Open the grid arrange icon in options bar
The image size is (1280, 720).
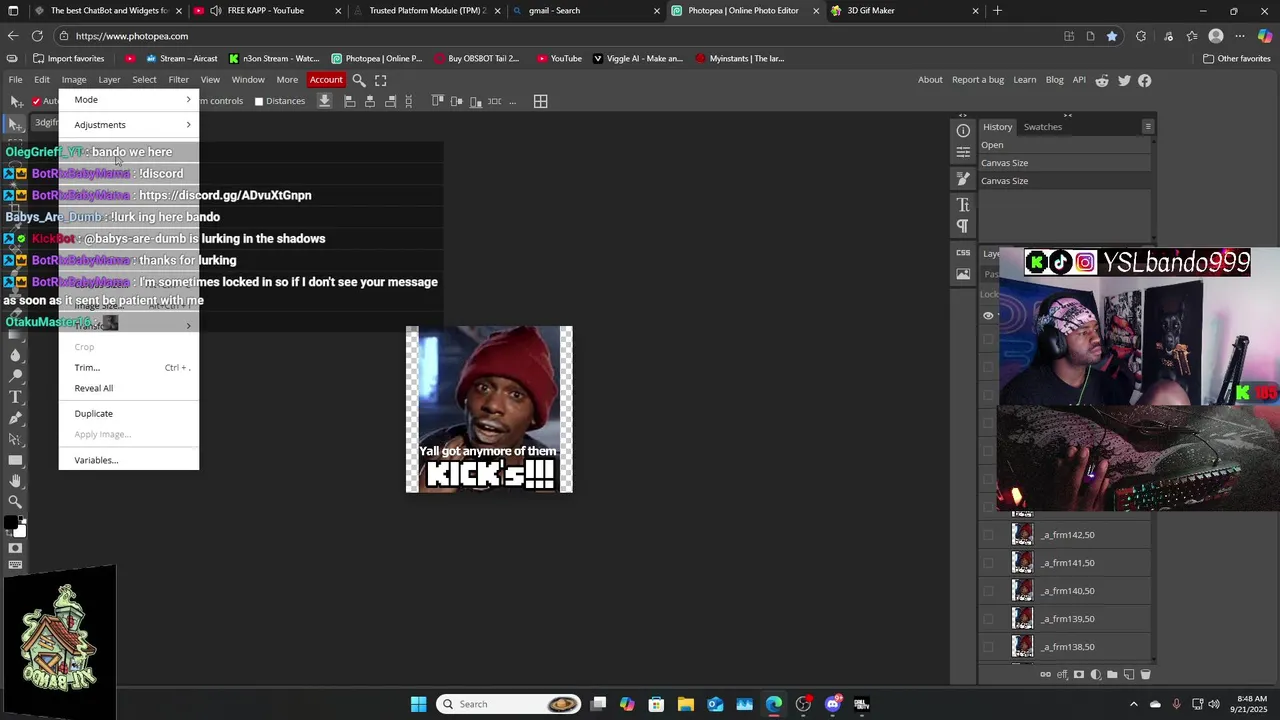click(x=540, y=101)
